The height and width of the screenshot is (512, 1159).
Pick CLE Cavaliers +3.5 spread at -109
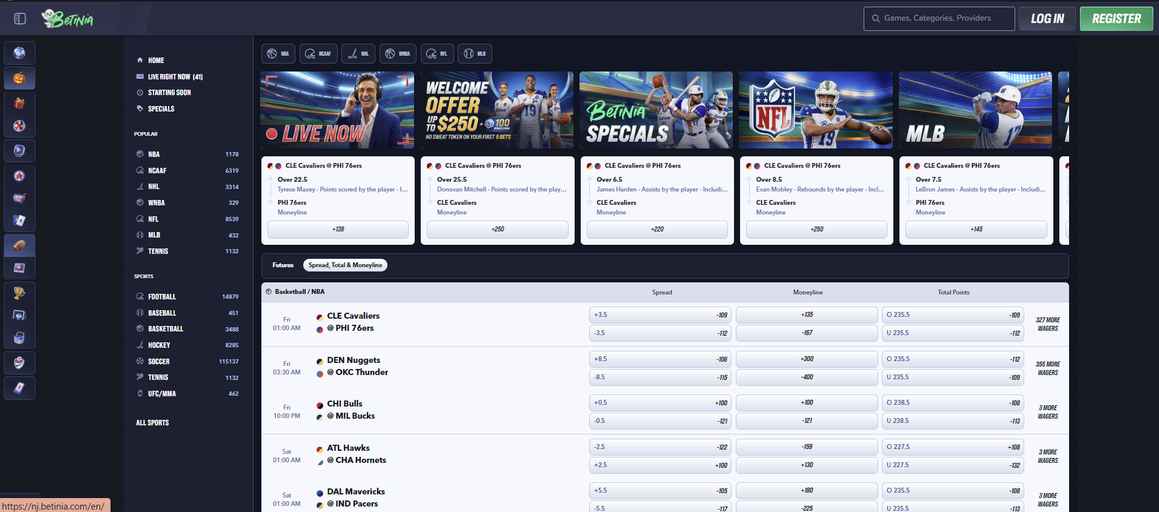660,315
